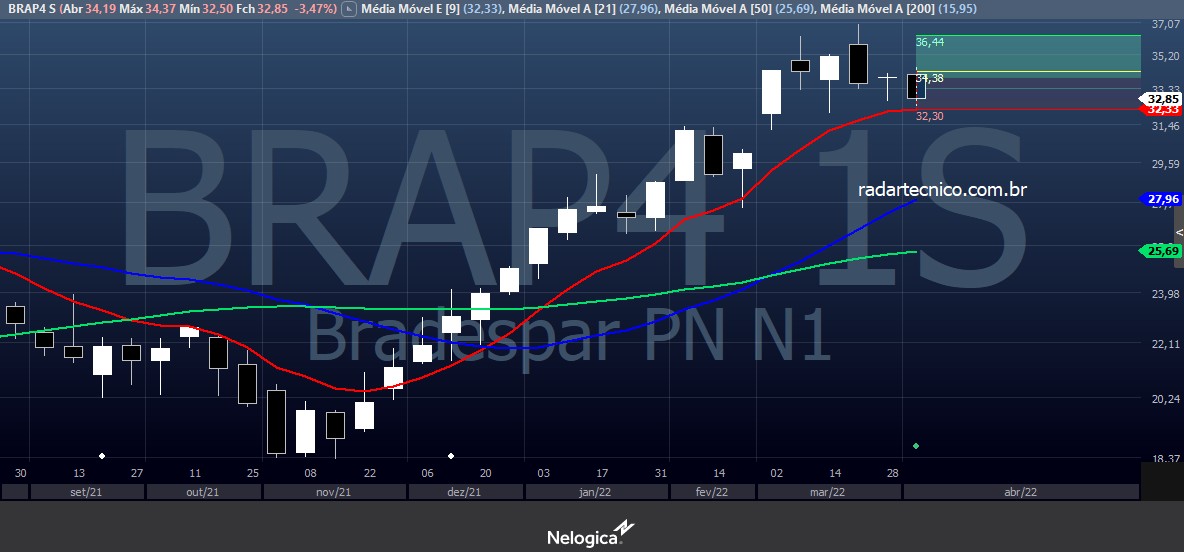
Task: Click the indicator icon before Média Móvel E [9]
Action: click(x=347, y=9)
